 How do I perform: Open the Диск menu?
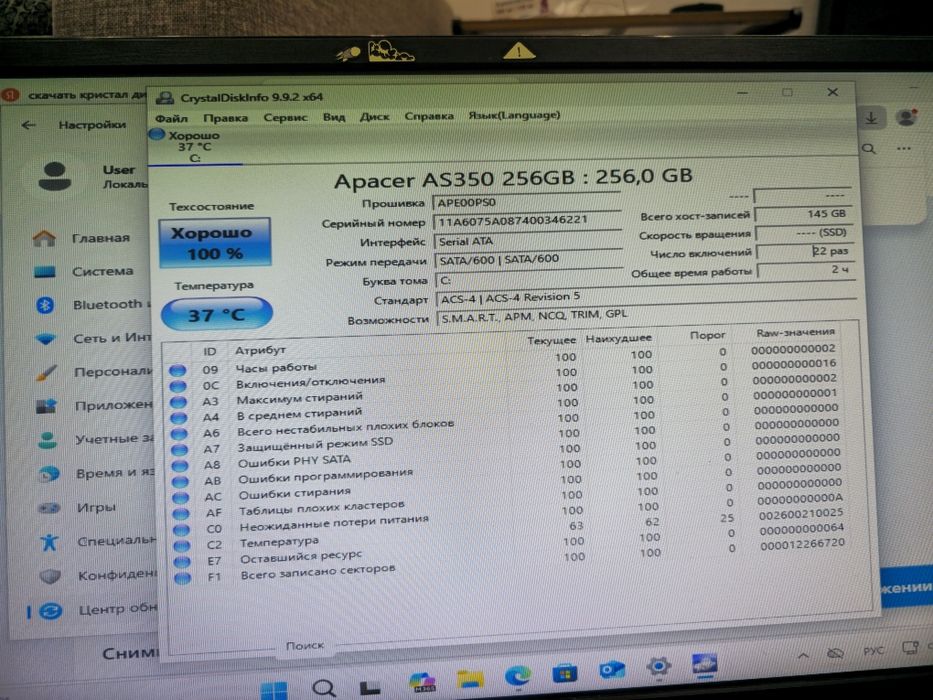pyautogui.click(x=374, y=116)
